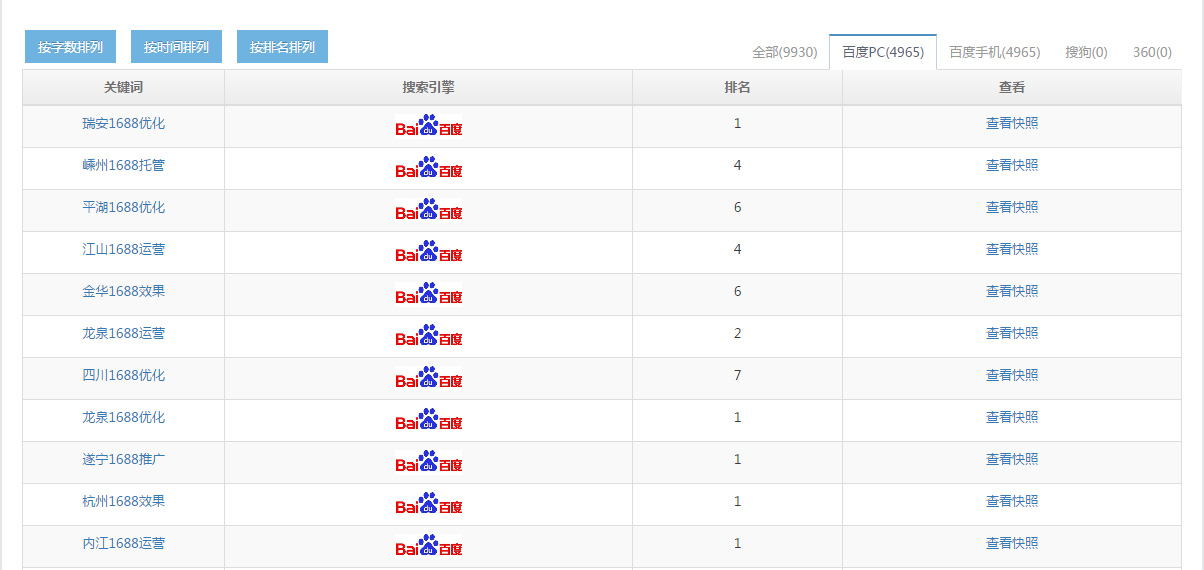Click the 排名 column header
The height and width of the screenshot is (570, 1204).
738,88
